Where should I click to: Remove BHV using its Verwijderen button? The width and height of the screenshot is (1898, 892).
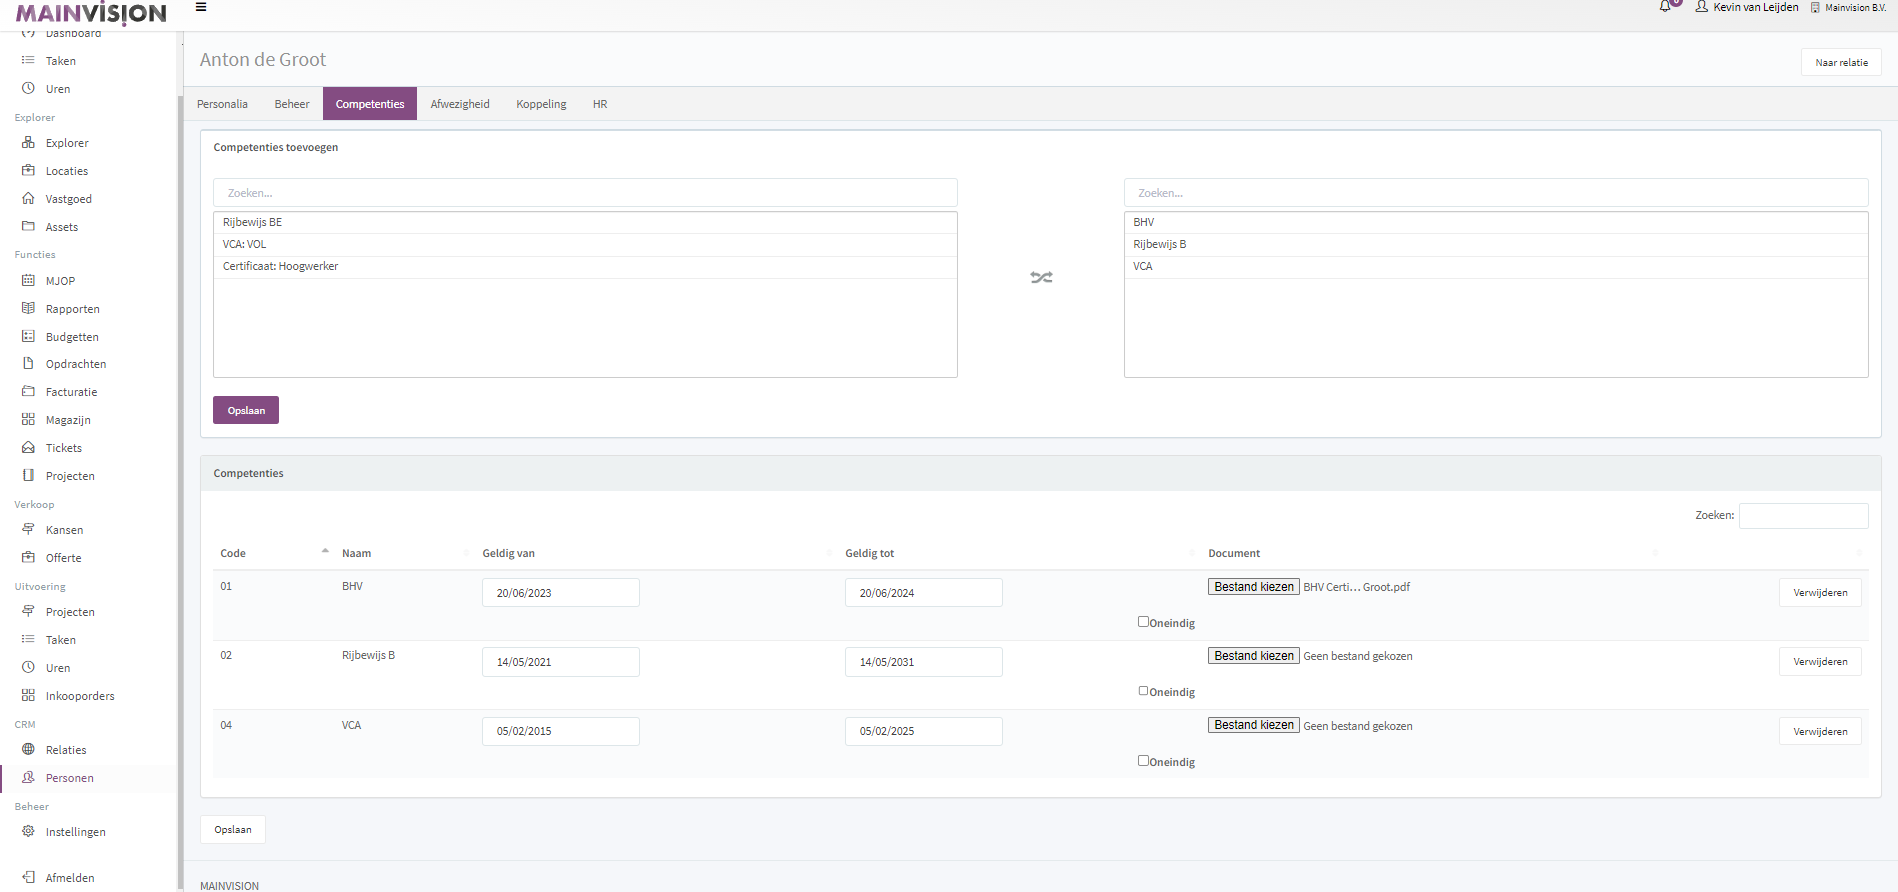[x=1820, y=593]
